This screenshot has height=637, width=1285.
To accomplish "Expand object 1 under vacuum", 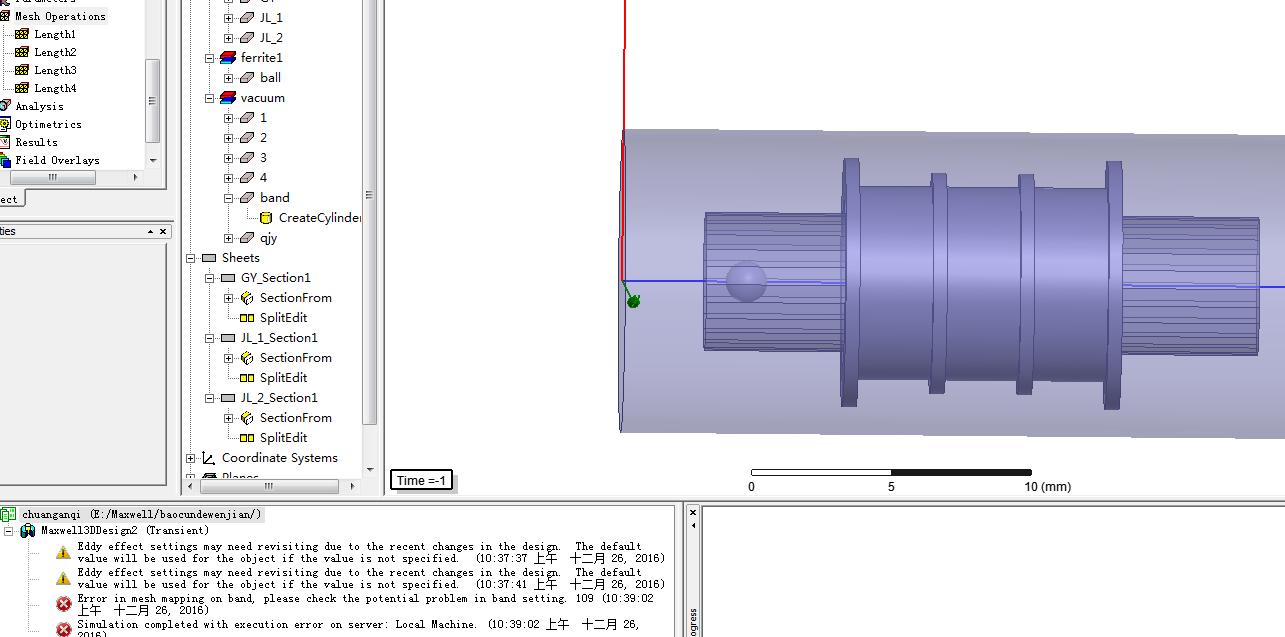I will click(229, 118).
